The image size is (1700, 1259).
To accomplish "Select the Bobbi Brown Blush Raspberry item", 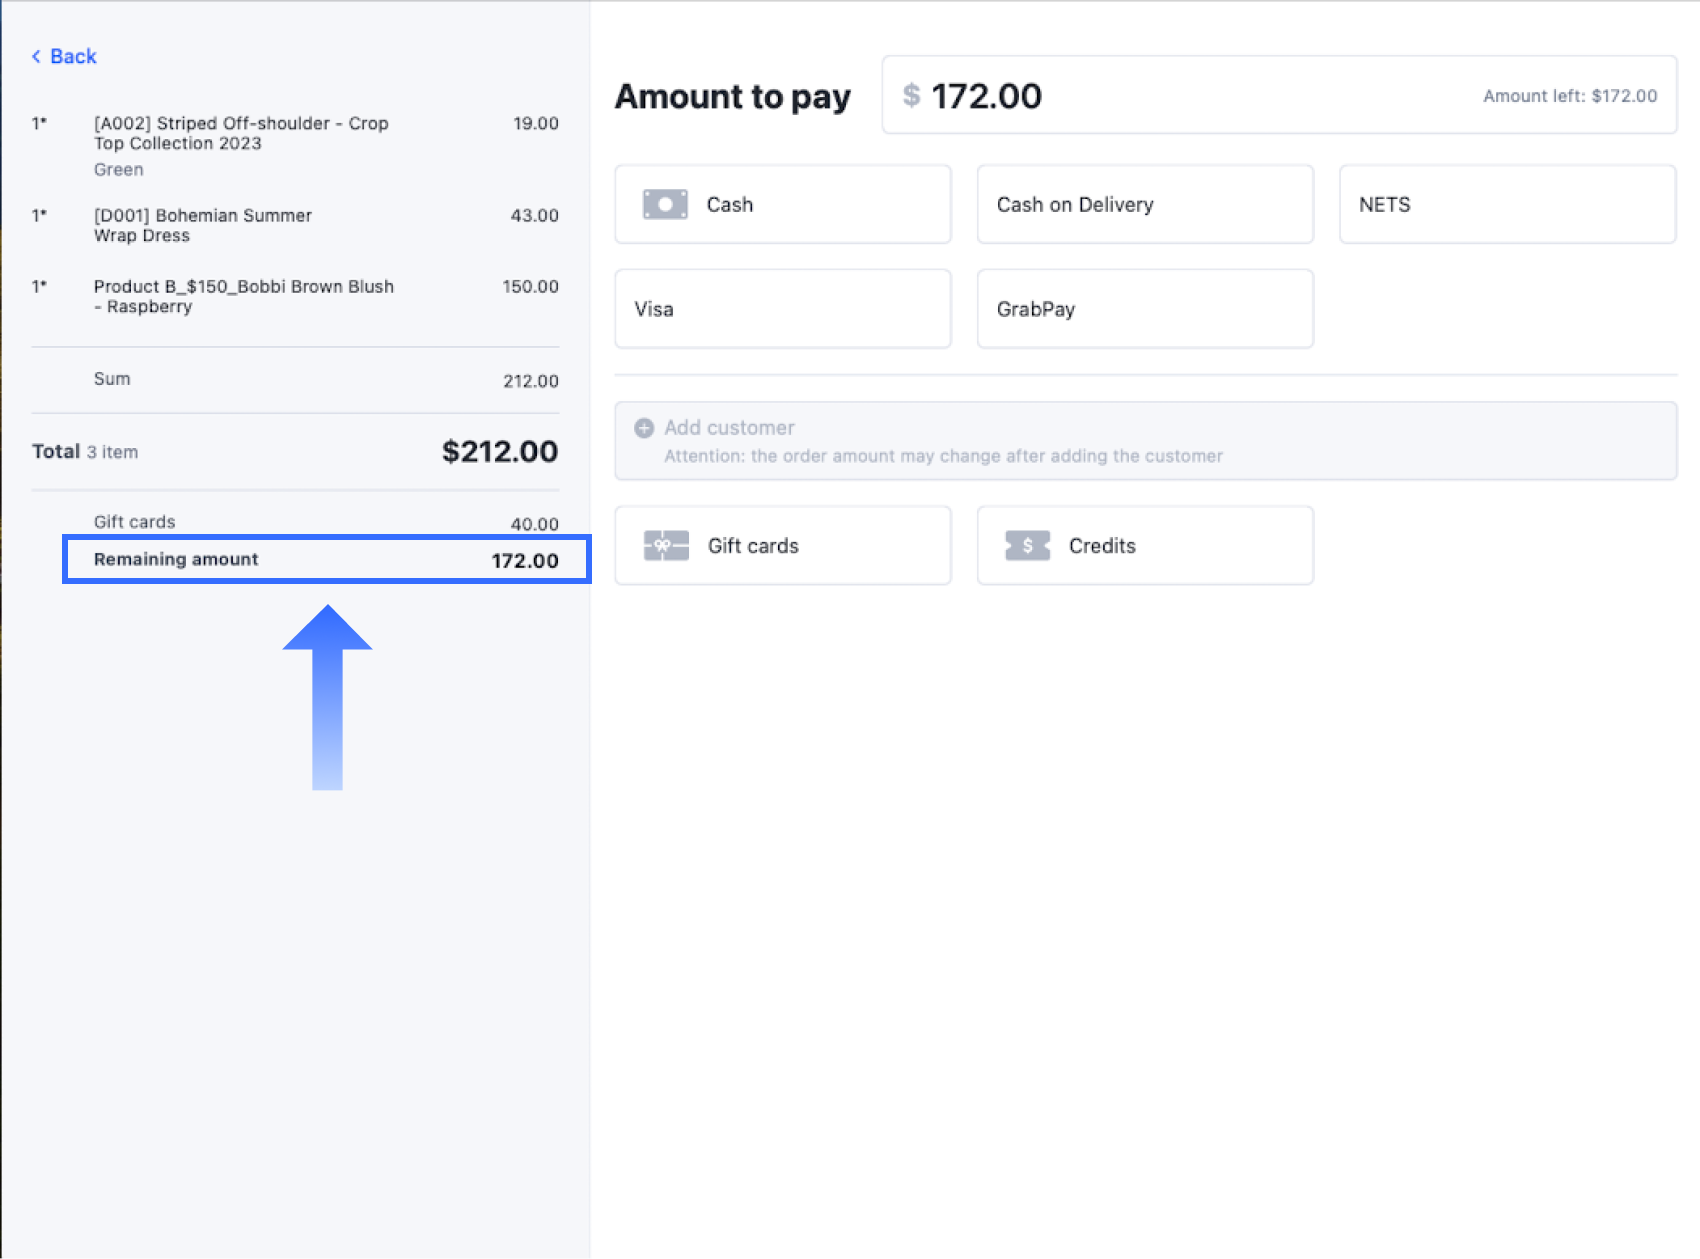I will coord(243,297).
